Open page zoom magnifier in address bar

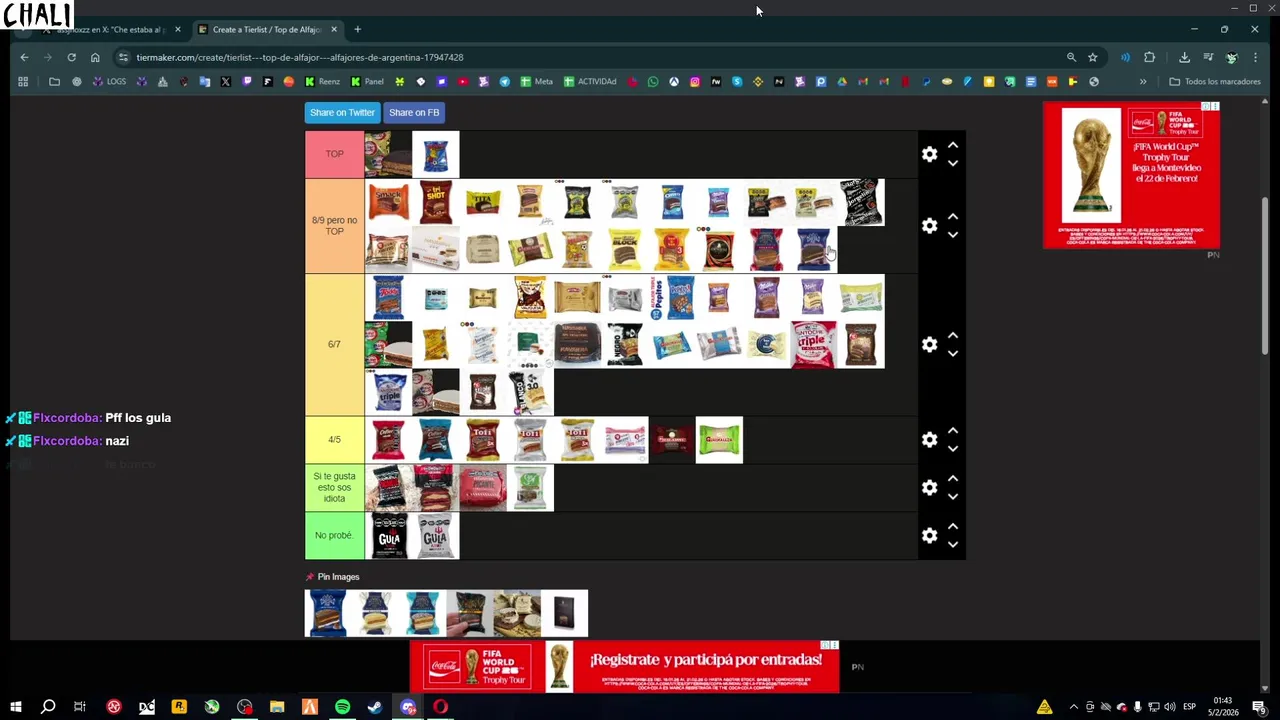[x=1071, y=57]
